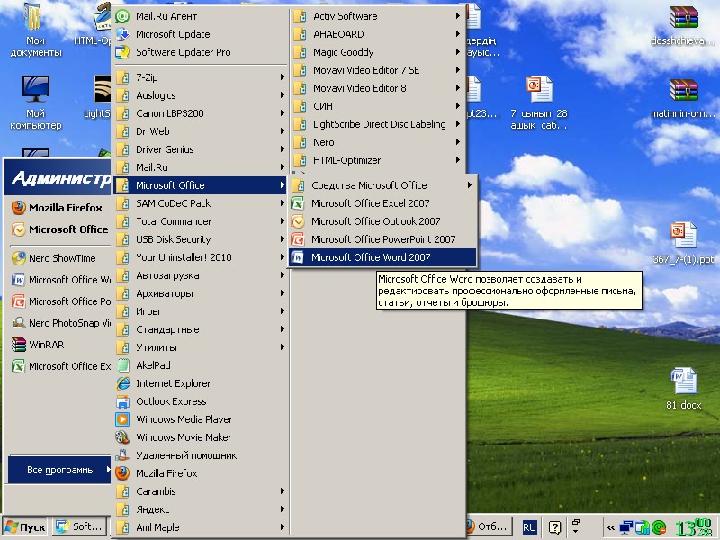
Task: Click the RL language indicator in taskbar
Action: click(x=528, y=527)
